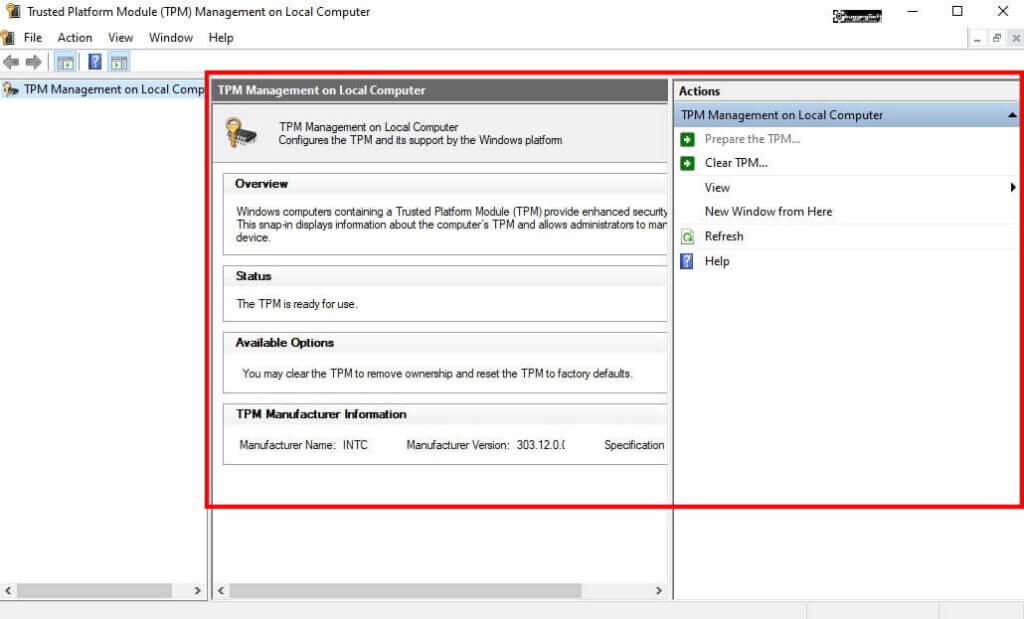Click the Specification label in manufacturer info

(x=634, y=445)
